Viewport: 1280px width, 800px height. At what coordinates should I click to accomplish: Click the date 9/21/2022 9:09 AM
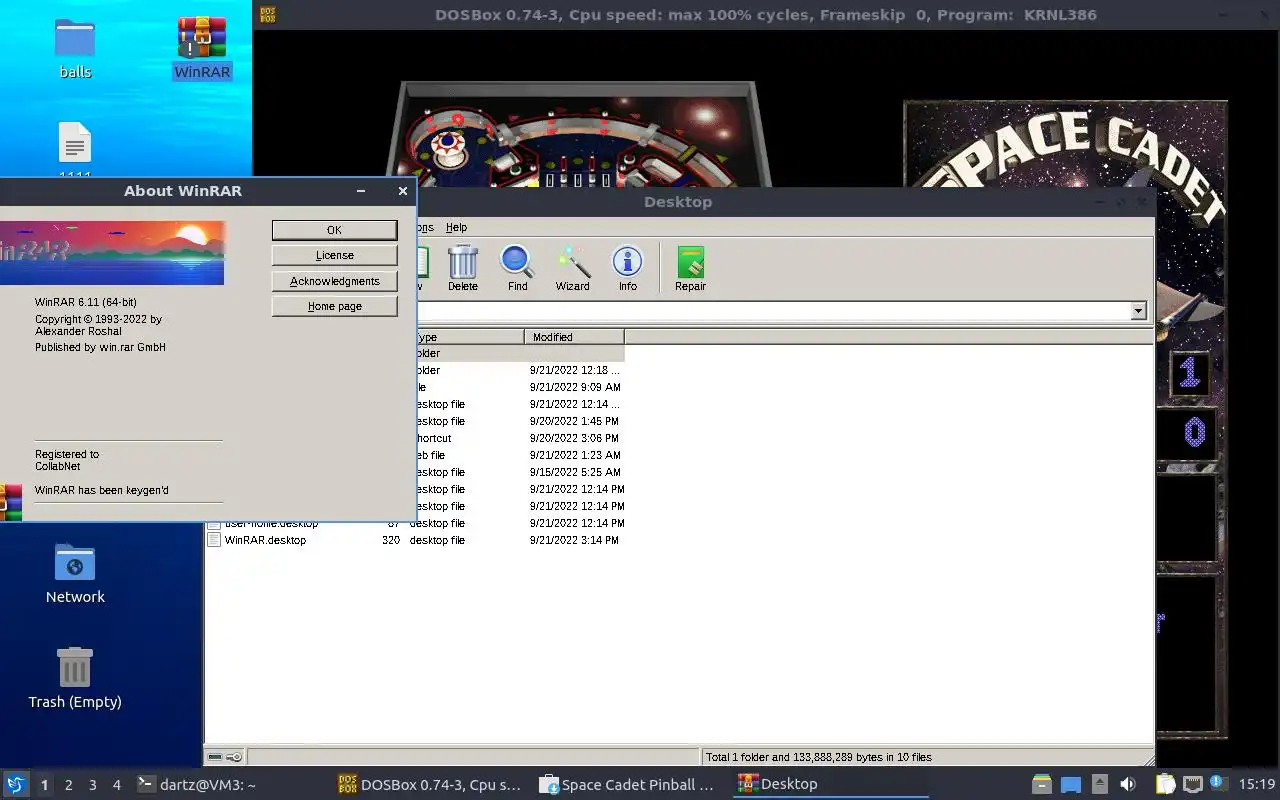575,387
